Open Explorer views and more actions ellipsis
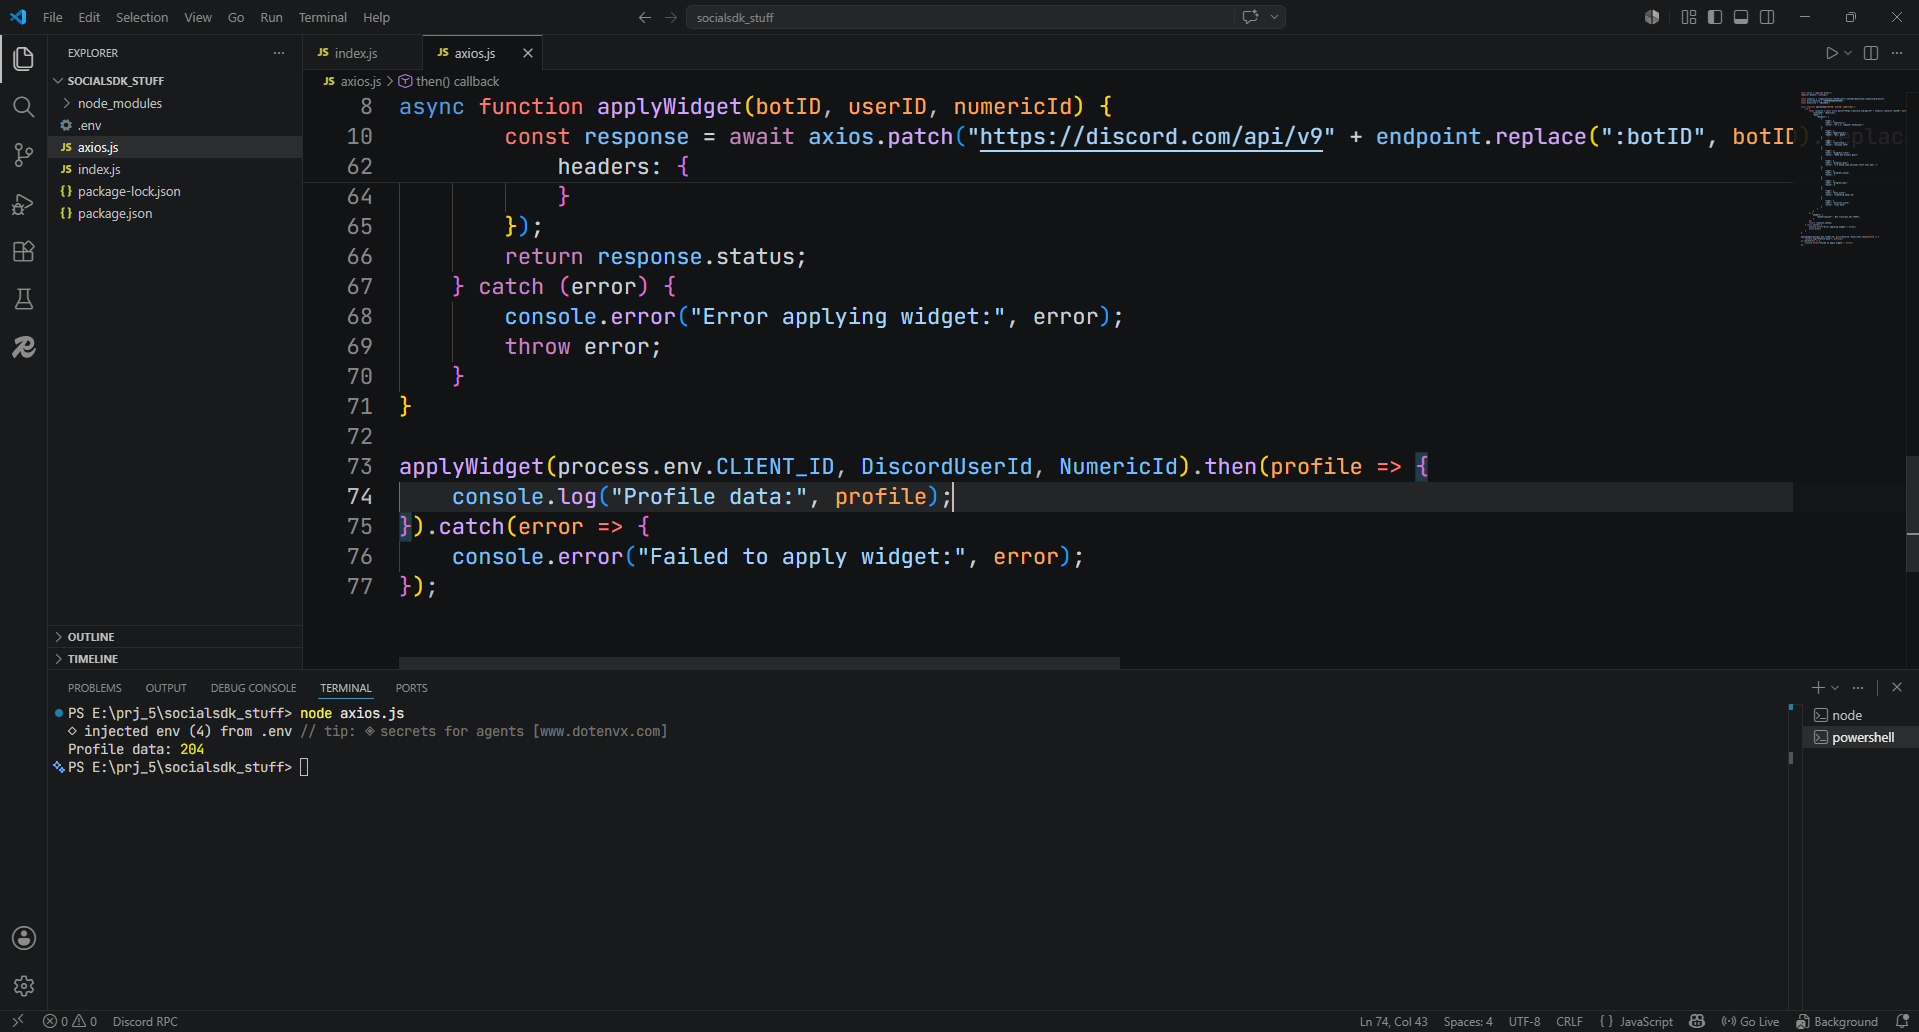 [x=279, y=53]
